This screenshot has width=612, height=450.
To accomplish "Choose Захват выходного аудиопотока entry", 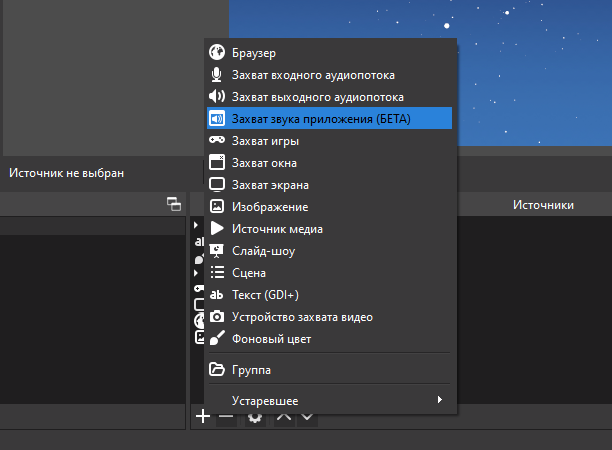I will pyautogui.click(x=329, y=96).
